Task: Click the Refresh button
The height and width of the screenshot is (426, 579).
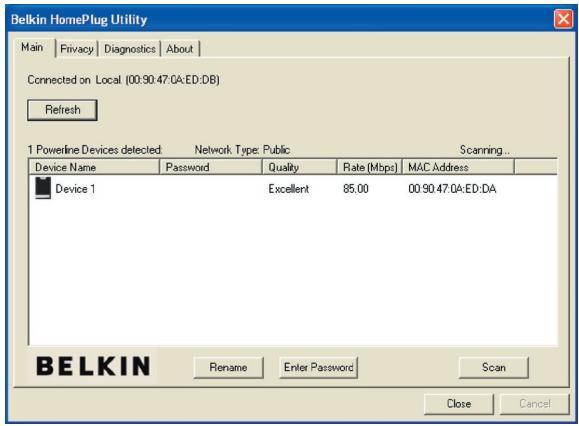Action: click(62, 110)
